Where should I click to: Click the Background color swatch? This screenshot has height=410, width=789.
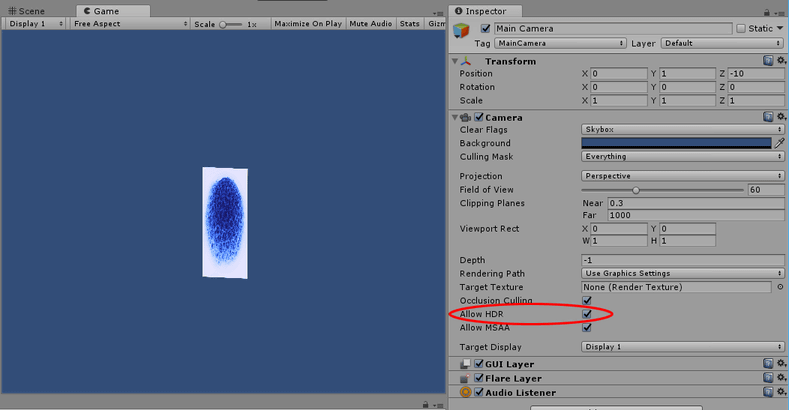[676, 143]
